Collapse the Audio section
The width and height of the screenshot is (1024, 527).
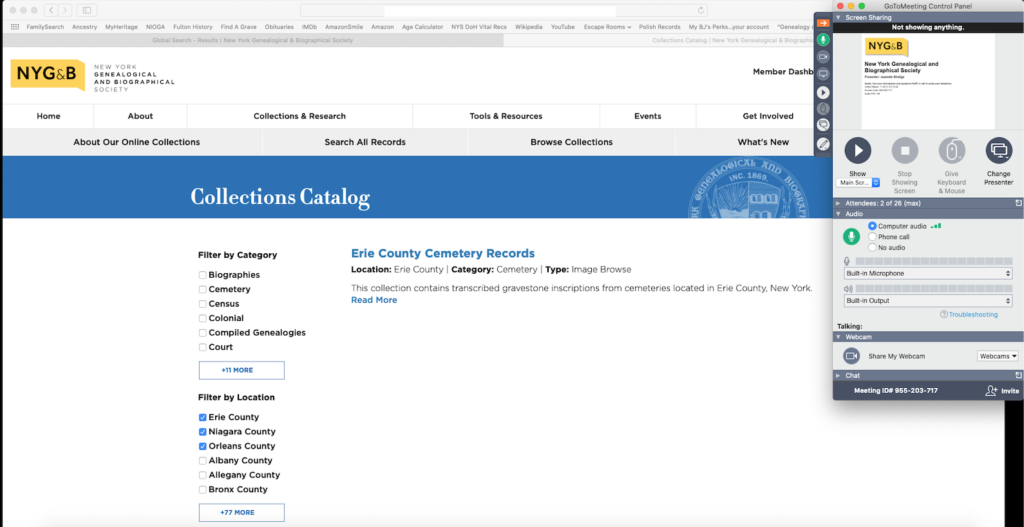[x=839, y=214]
